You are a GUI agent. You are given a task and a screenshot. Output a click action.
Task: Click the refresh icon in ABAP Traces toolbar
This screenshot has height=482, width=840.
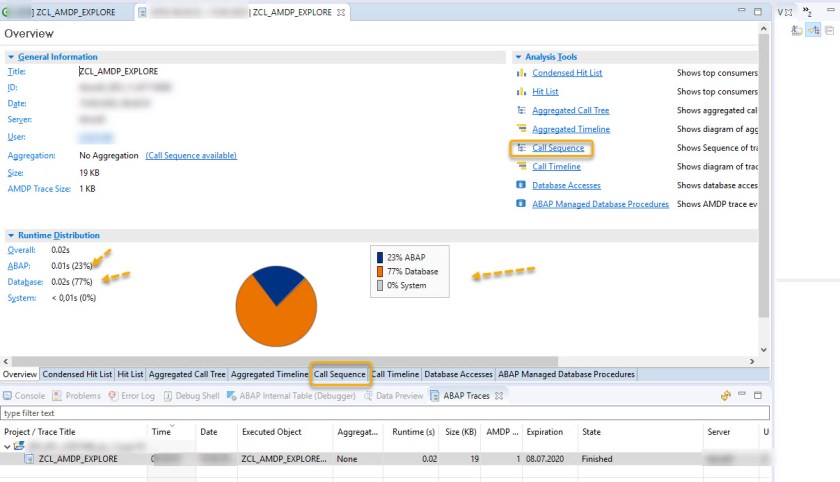point(725,396)
